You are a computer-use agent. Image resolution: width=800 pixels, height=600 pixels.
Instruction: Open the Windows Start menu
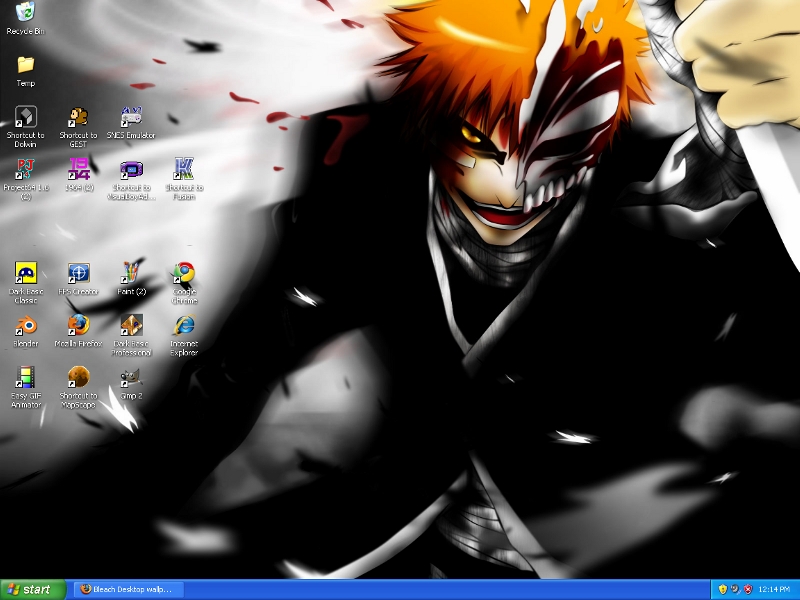coord(33,590)
